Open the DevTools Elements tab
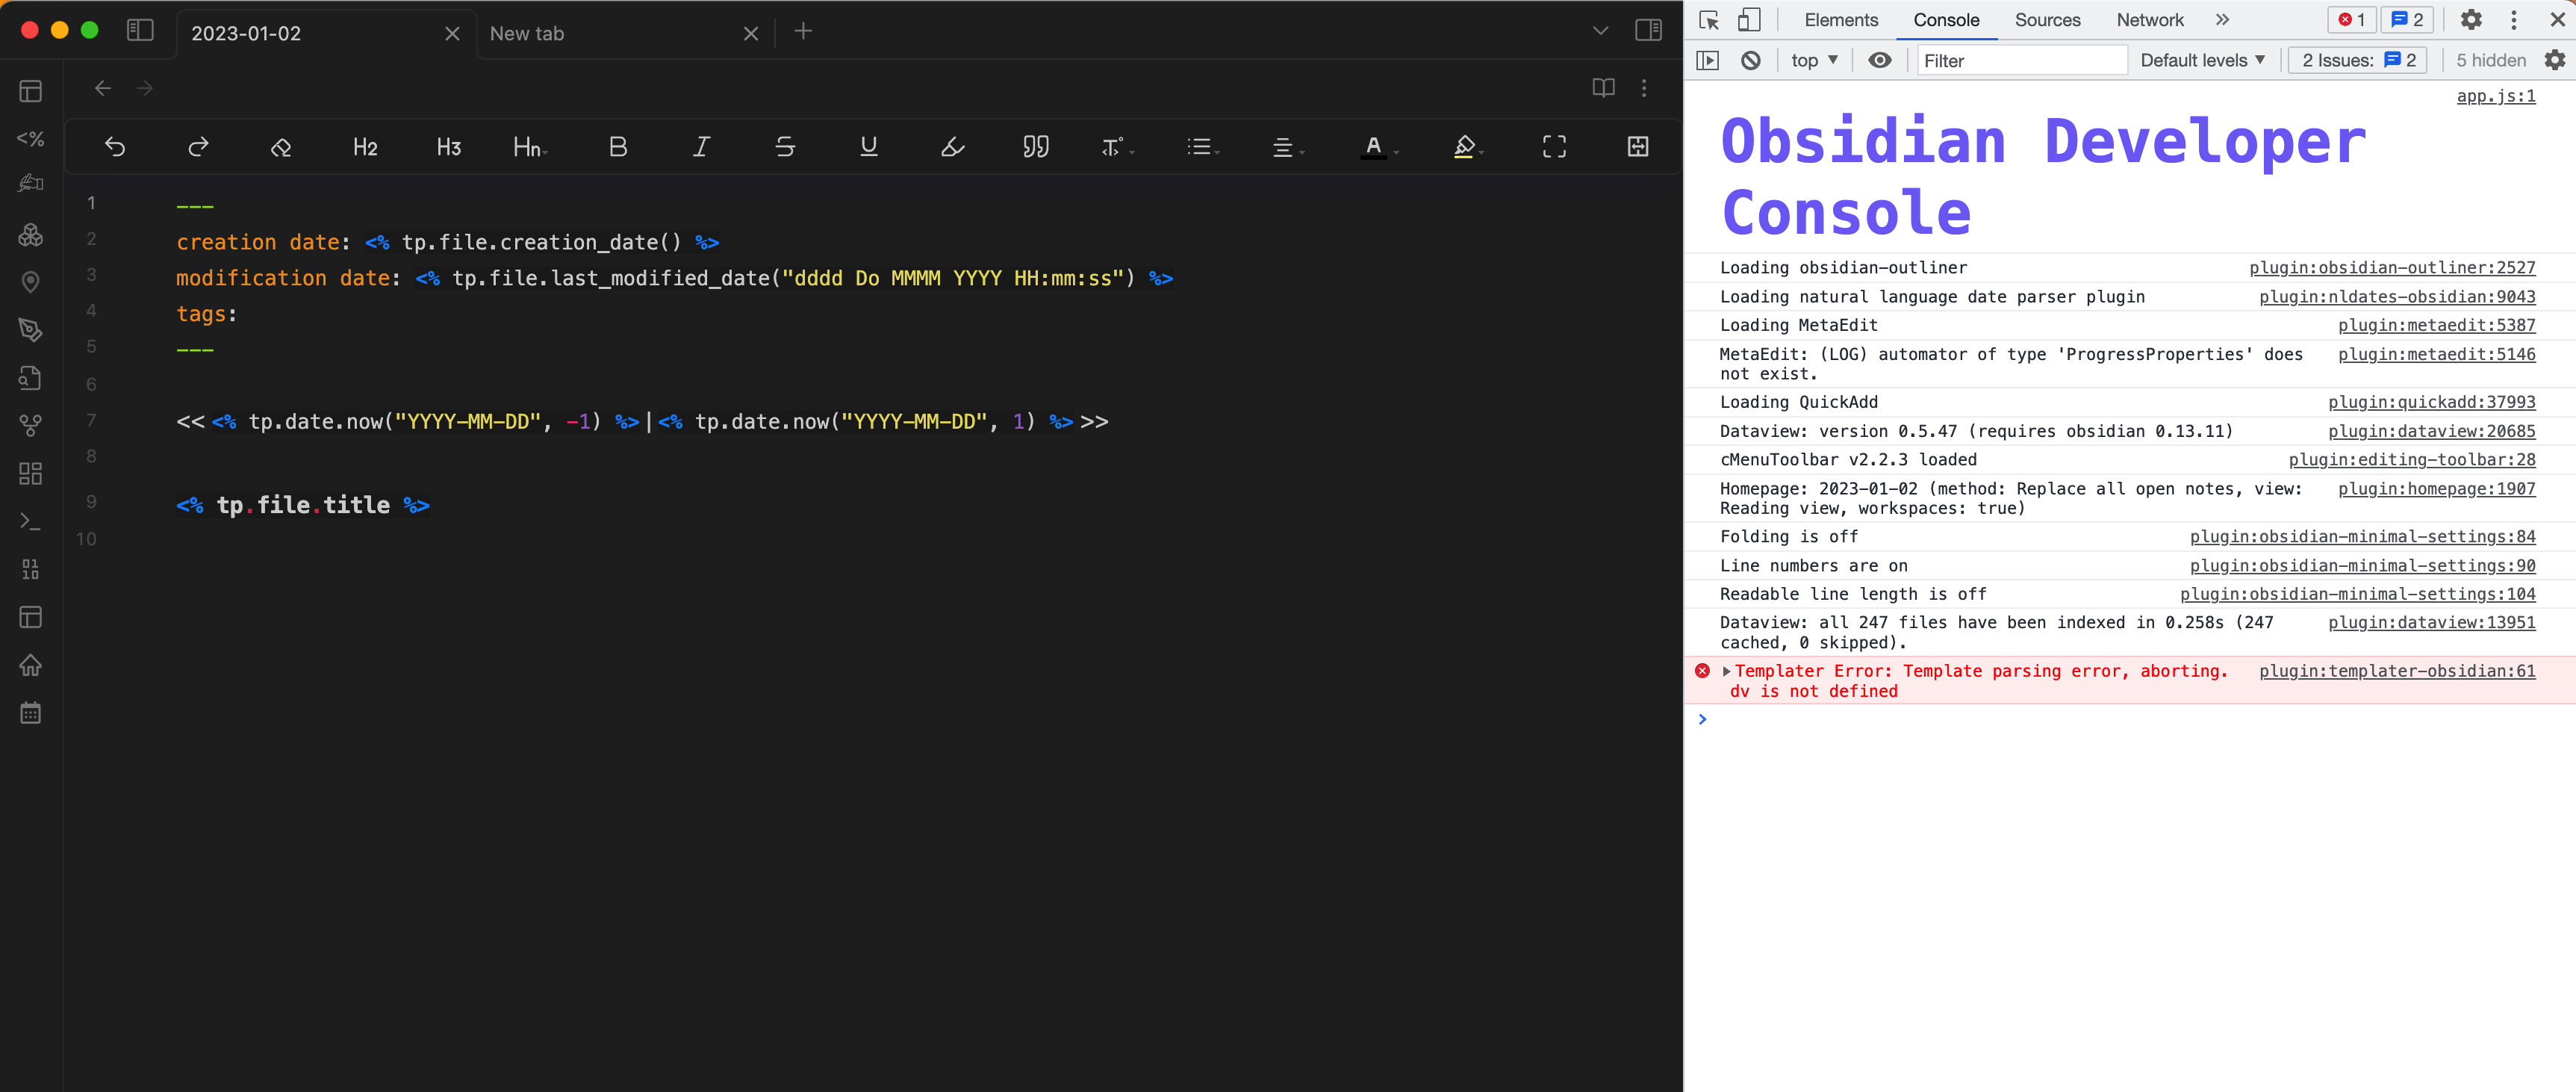The height and width of the screenshot is (1092, 2576). point(1841,20)
